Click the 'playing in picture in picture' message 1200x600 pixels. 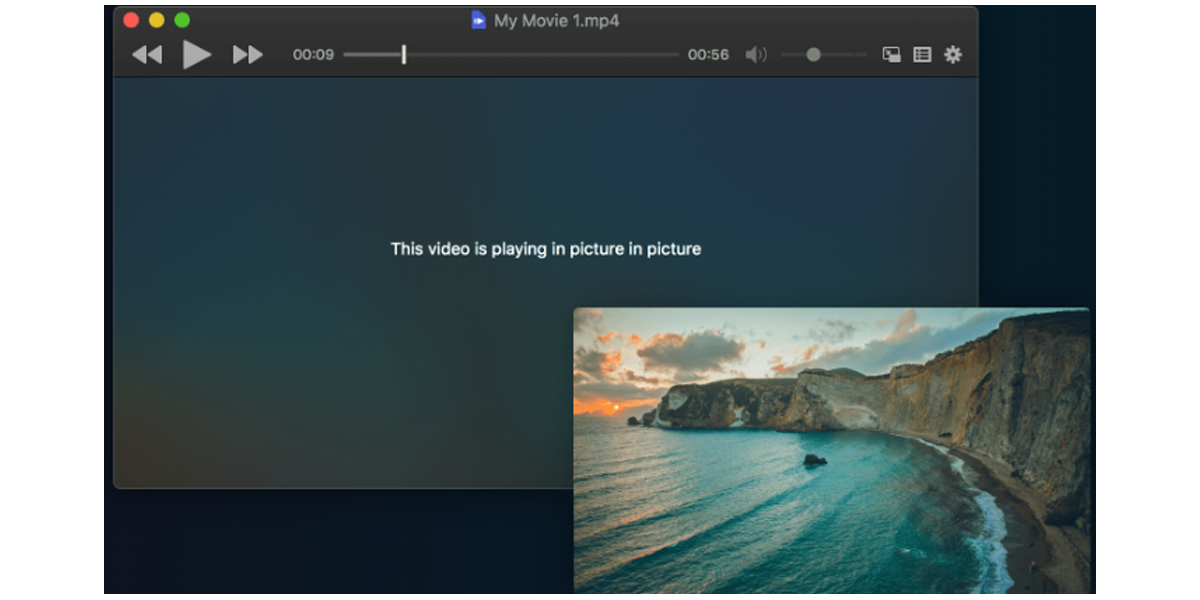click(545, 249)
